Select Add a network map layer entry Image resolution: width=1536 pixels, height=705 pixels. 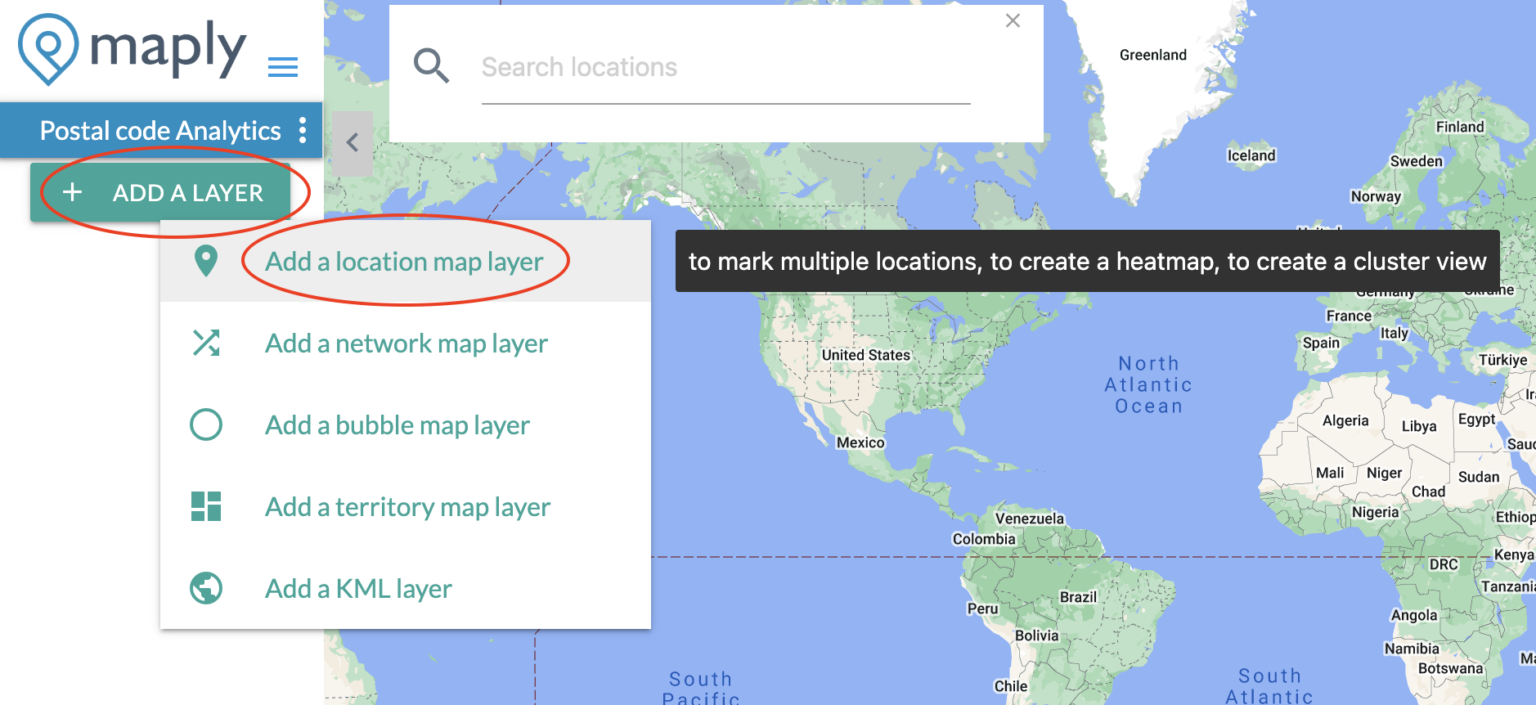coord(405,343)
